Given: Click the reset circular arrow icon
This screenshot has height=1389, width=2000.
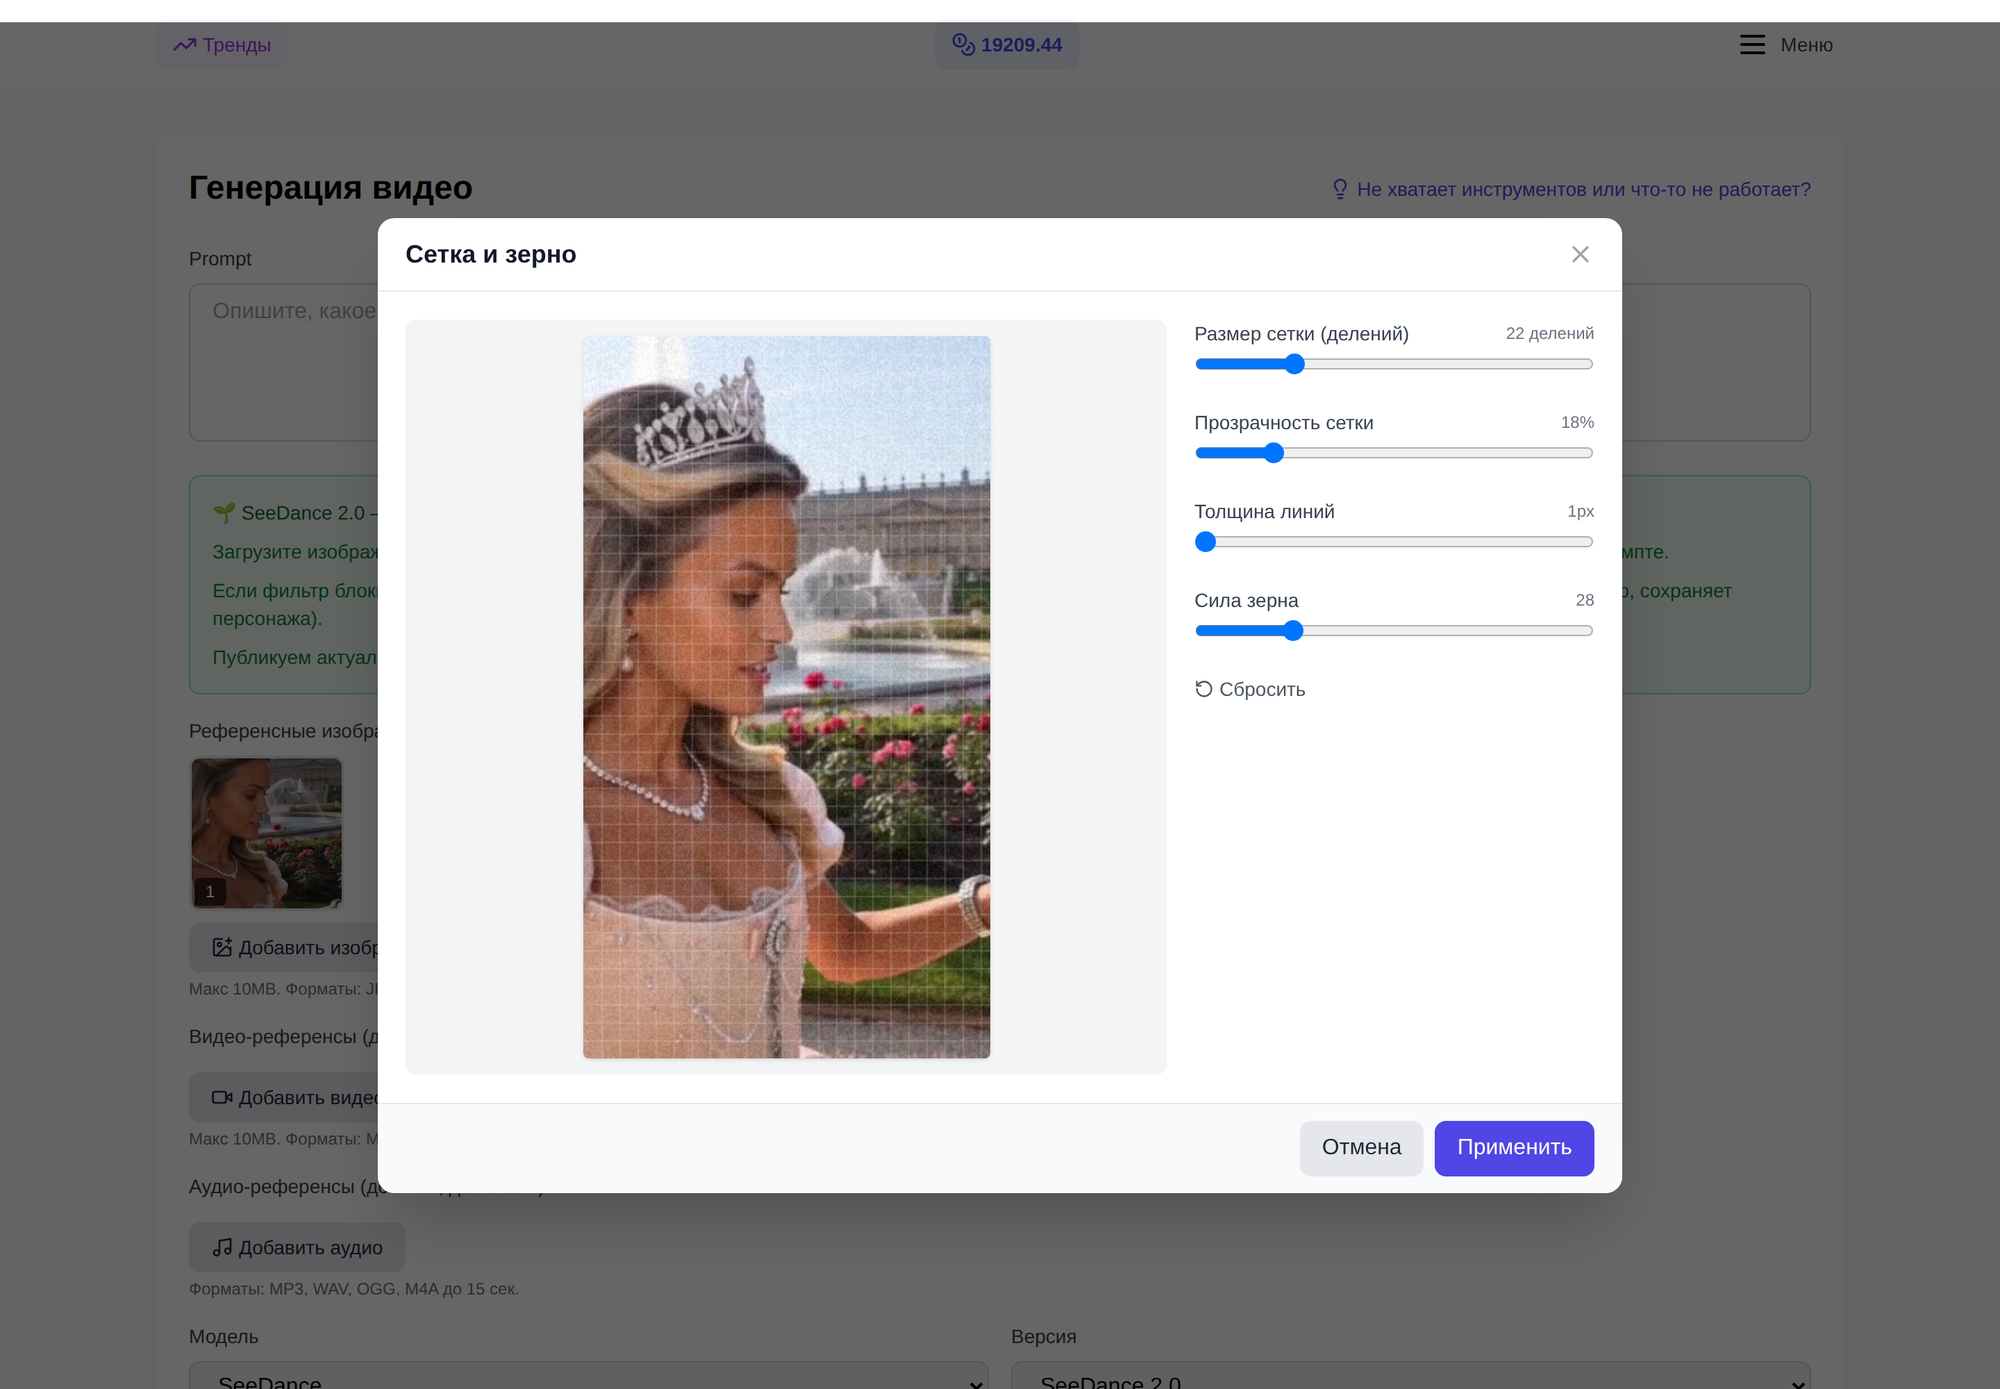Looking at the screenshot, I should coord(1204,689).
